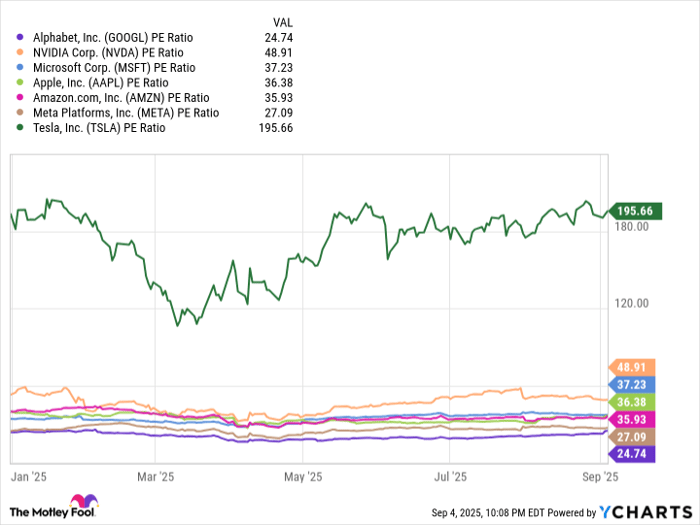Click The Motley Fool logo
Viewport: 700px width, 525px height.
pos(54,506)
